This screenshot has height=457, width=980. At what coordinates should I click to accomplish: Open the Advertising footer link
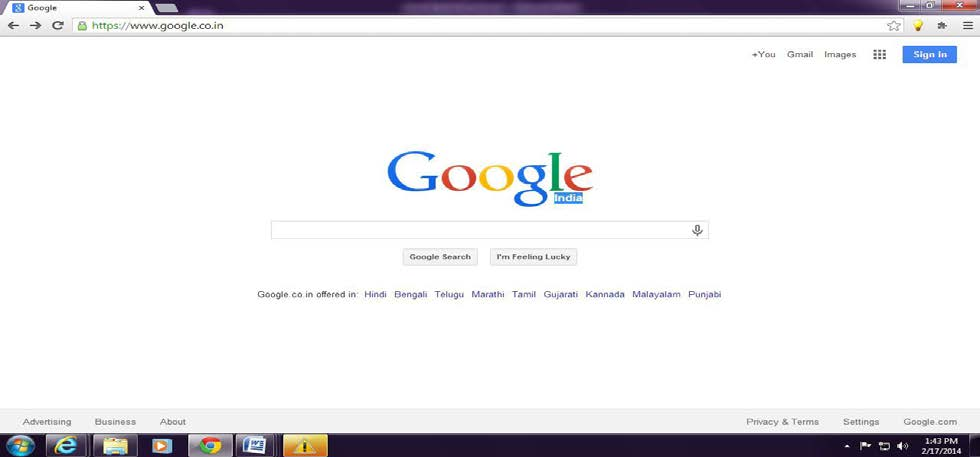[x=47, y=422]
